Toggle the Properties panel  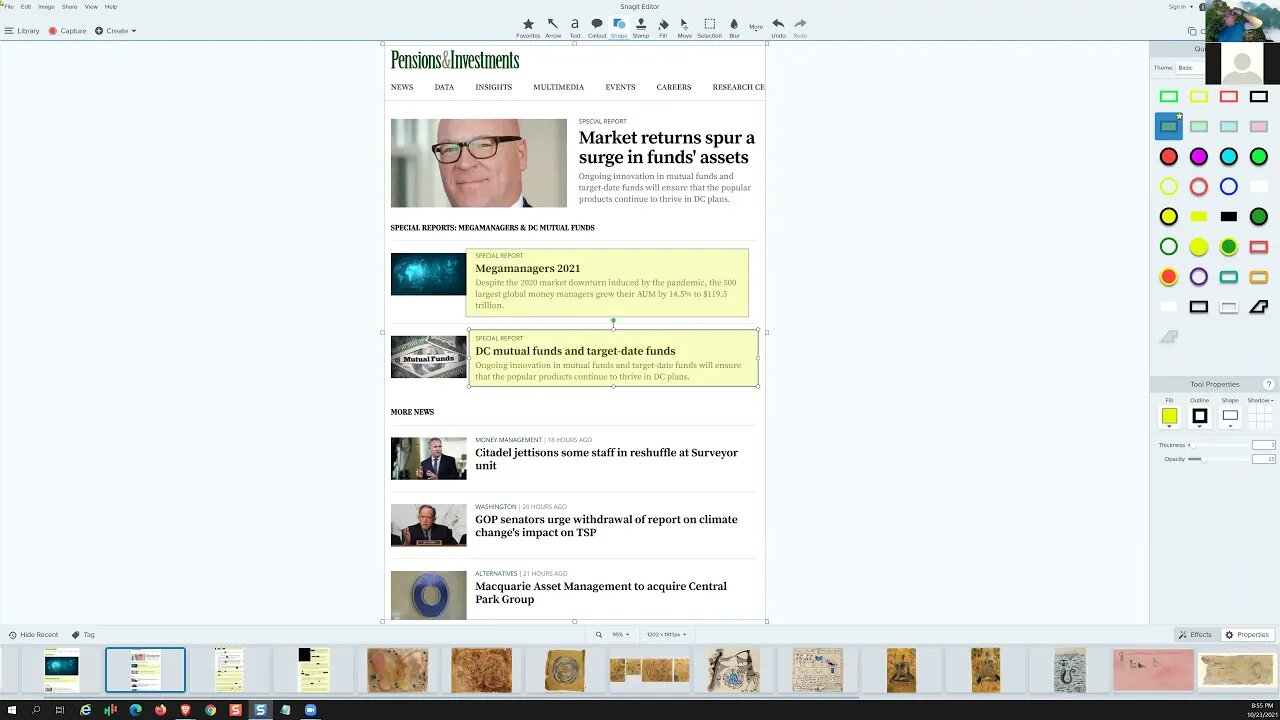click(1247, 634)
